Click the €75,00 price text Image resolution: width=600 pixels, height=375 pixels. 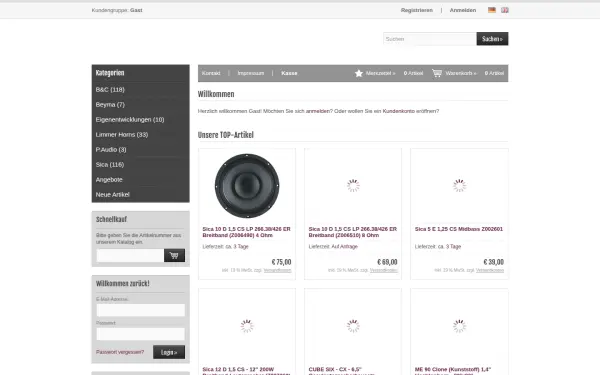click(281, 262)
